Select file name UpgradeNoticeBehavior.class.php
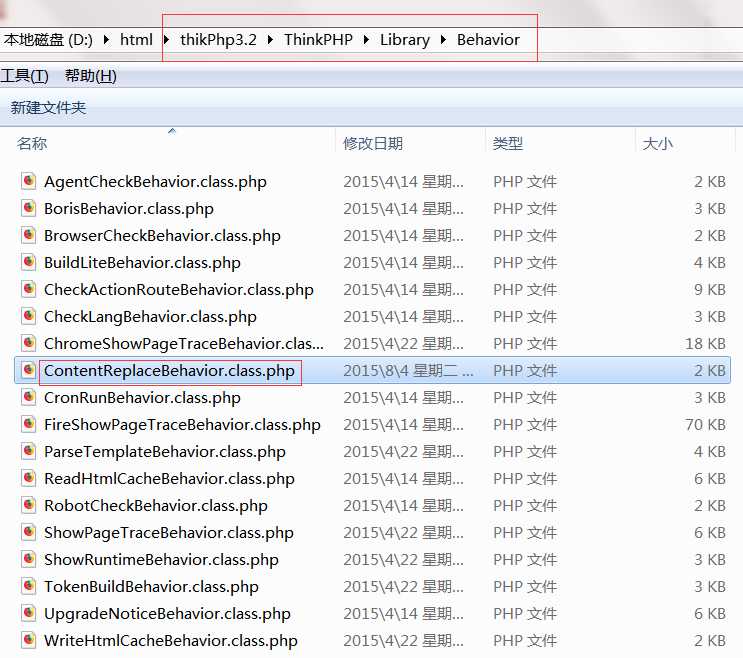The image size is (743, 658). point(167,613)
